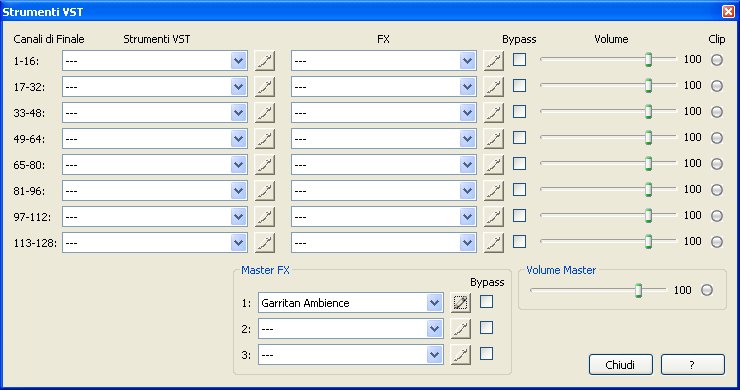Viewport: 740px width, 390px height.
Task: Edit the VST instrument for channels 1-16
Action: pos(265,61)
